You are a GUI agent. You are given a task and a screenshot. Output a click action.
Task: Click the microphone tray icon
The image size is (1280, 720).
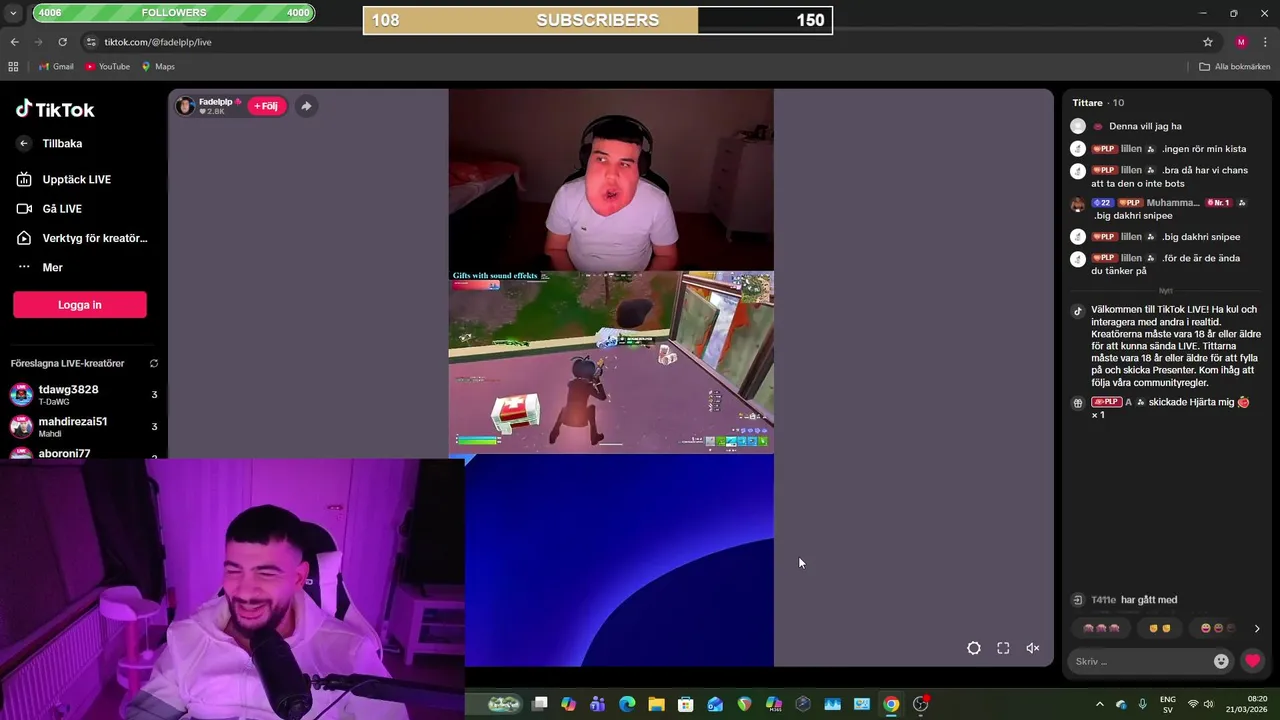click(x=1142, y=704)
